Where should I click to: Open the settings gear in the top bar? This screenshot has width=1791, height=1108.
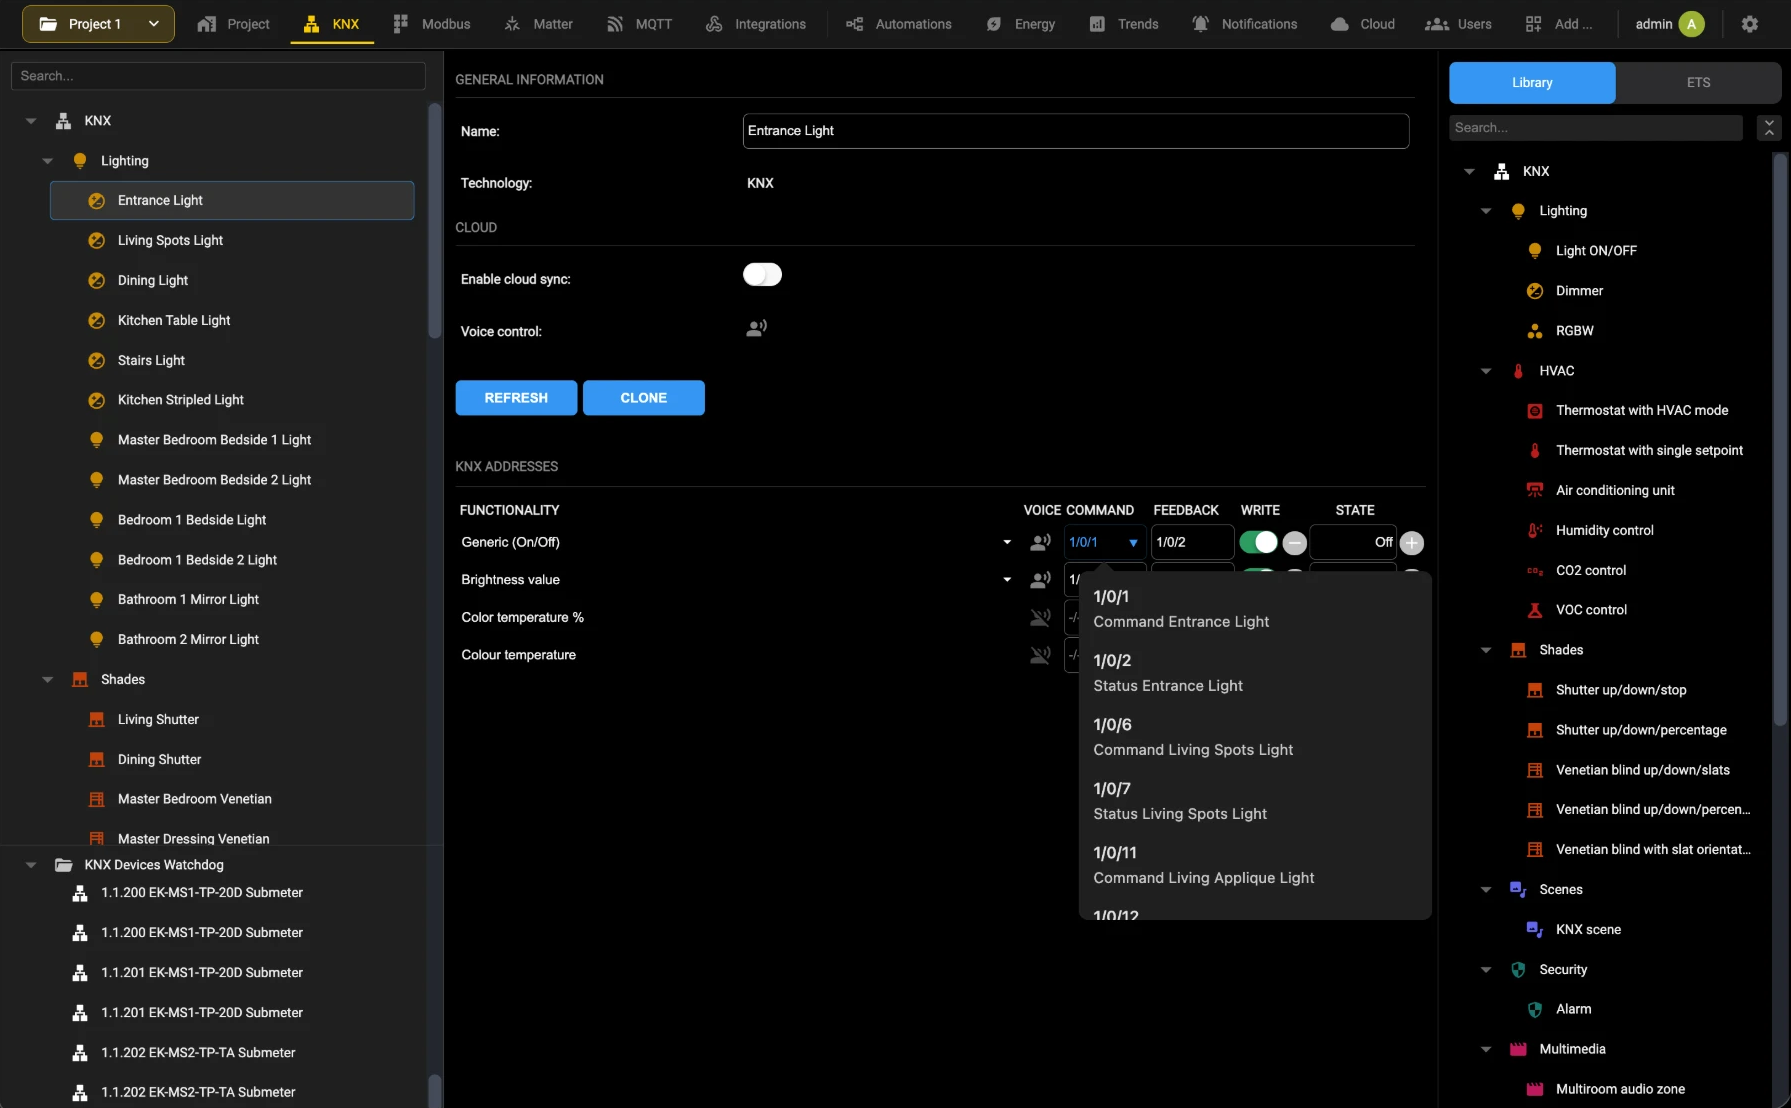[1749, 24]
